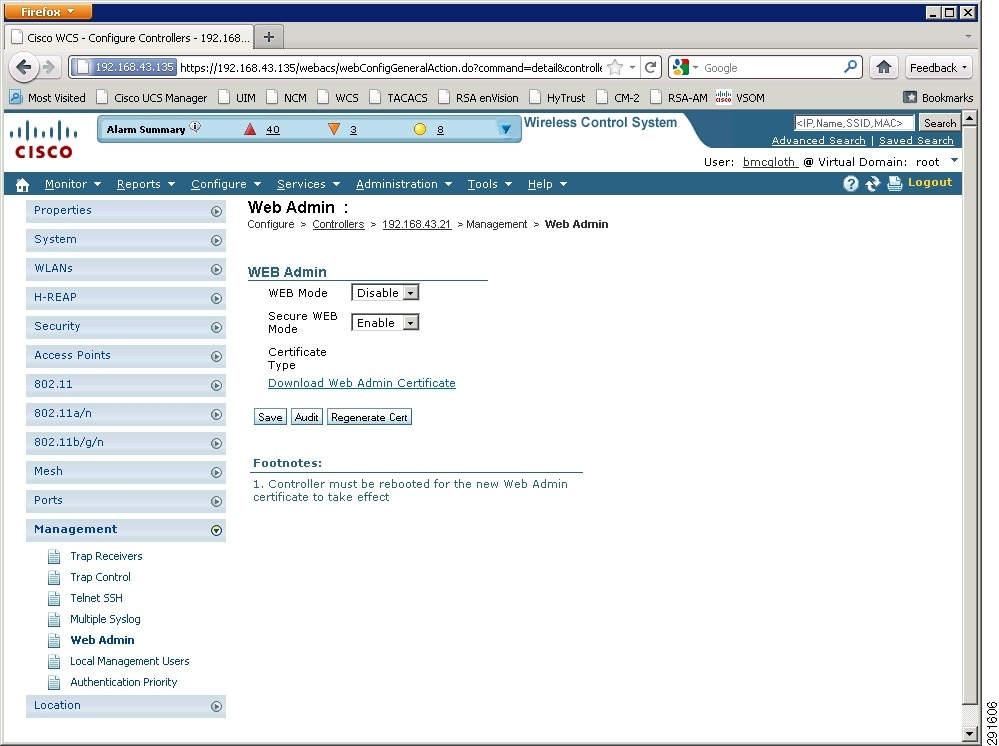Click the Firefox back arrow button
This screenshot has width=999, height=746.
click(24, 67)
